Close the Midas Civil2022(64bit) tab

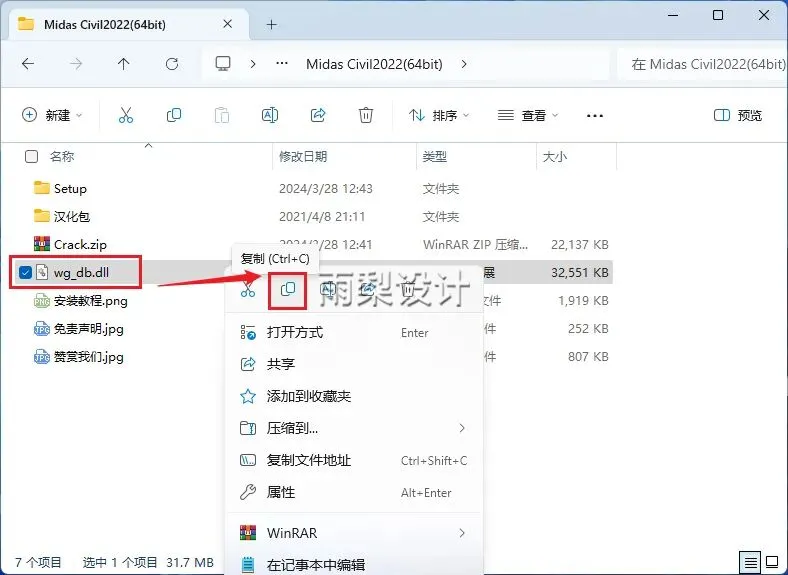click(x=228, y=24)
